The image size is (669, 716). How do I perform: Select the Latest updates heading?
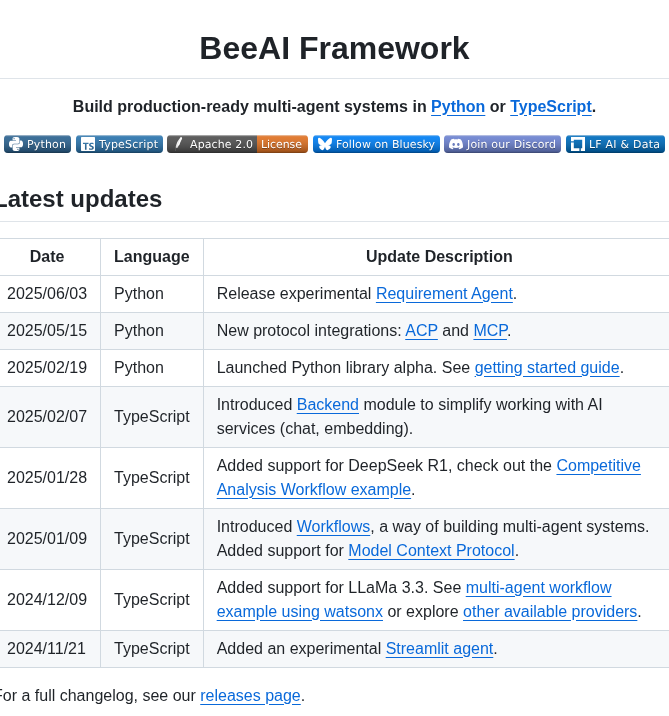click(x=79, y=199)
